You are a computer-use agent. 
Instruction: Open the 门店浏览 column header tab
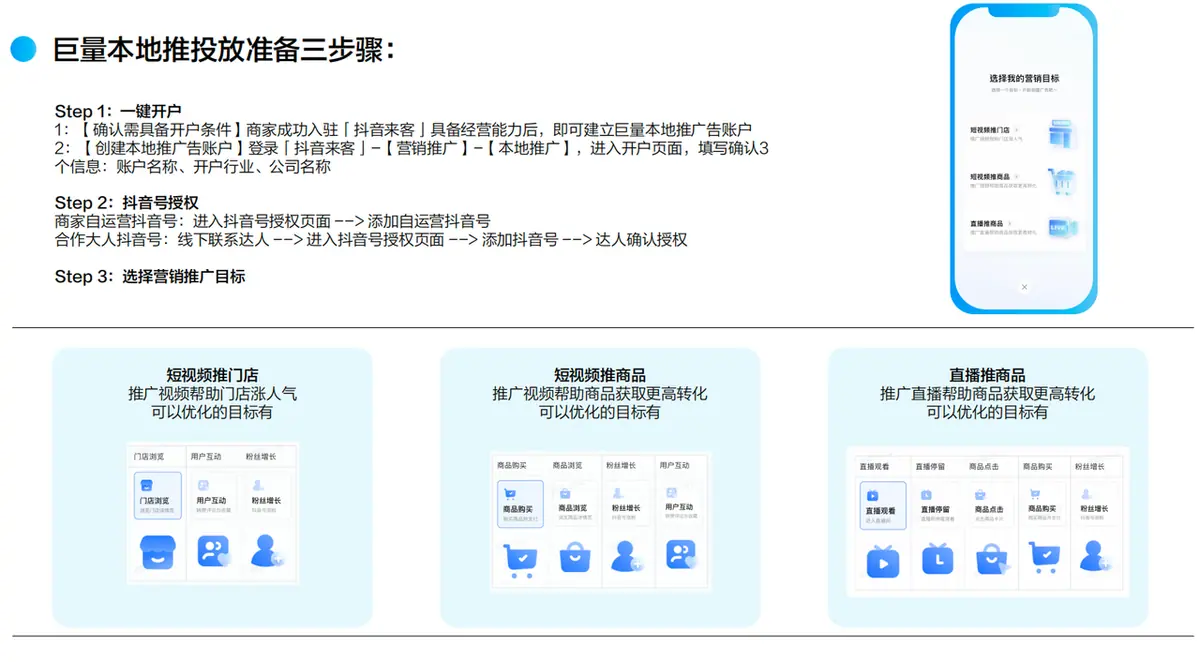click(x=149, y=457)
